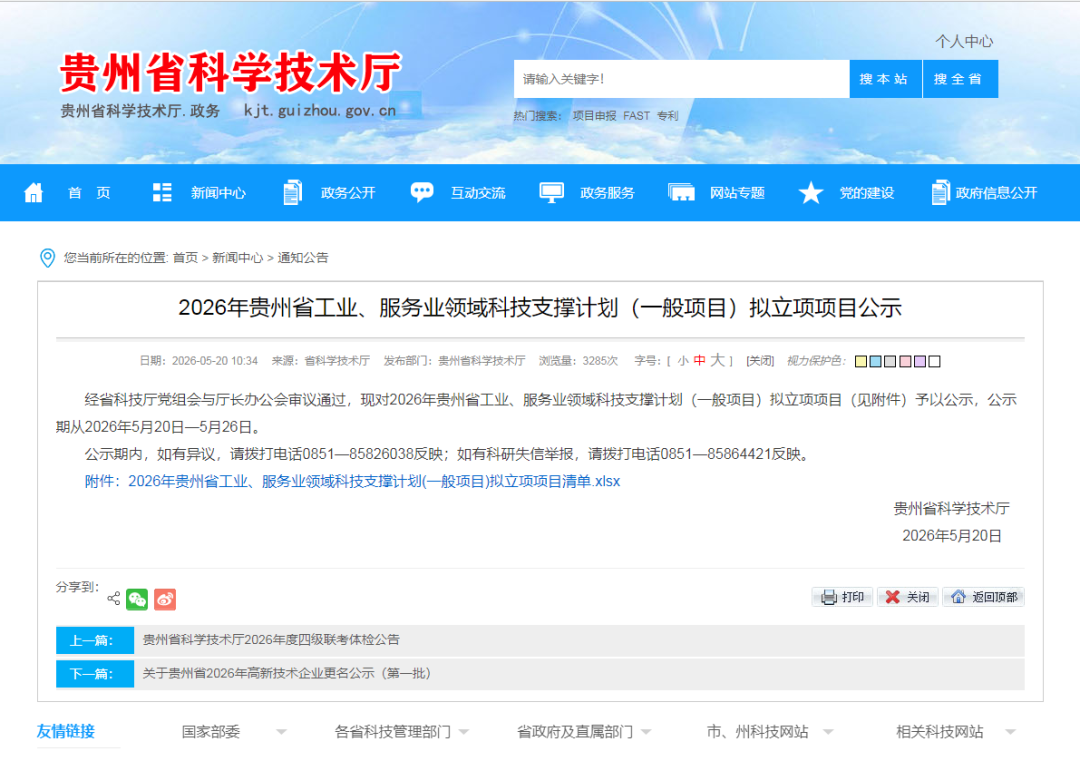Open 首页 menu item
The width and height of the screenshot is (1080, 761).
click(90, 193)
